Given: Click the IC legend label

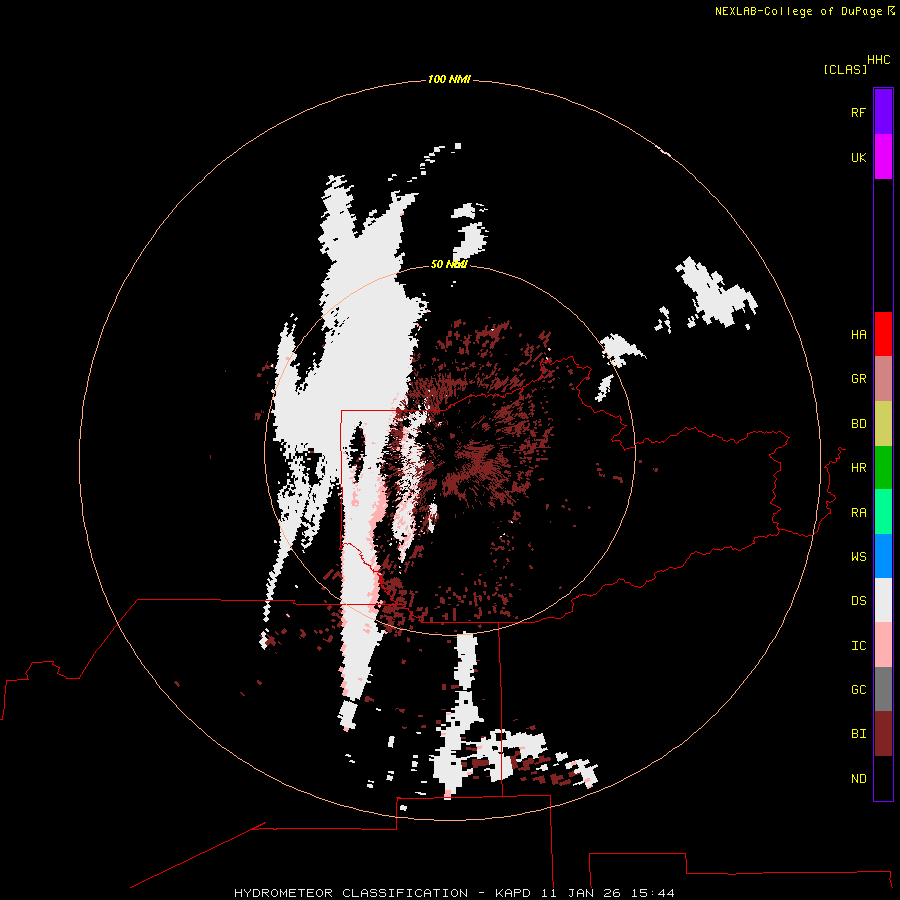Looking at the screenshot, I should tap(858, 646).
